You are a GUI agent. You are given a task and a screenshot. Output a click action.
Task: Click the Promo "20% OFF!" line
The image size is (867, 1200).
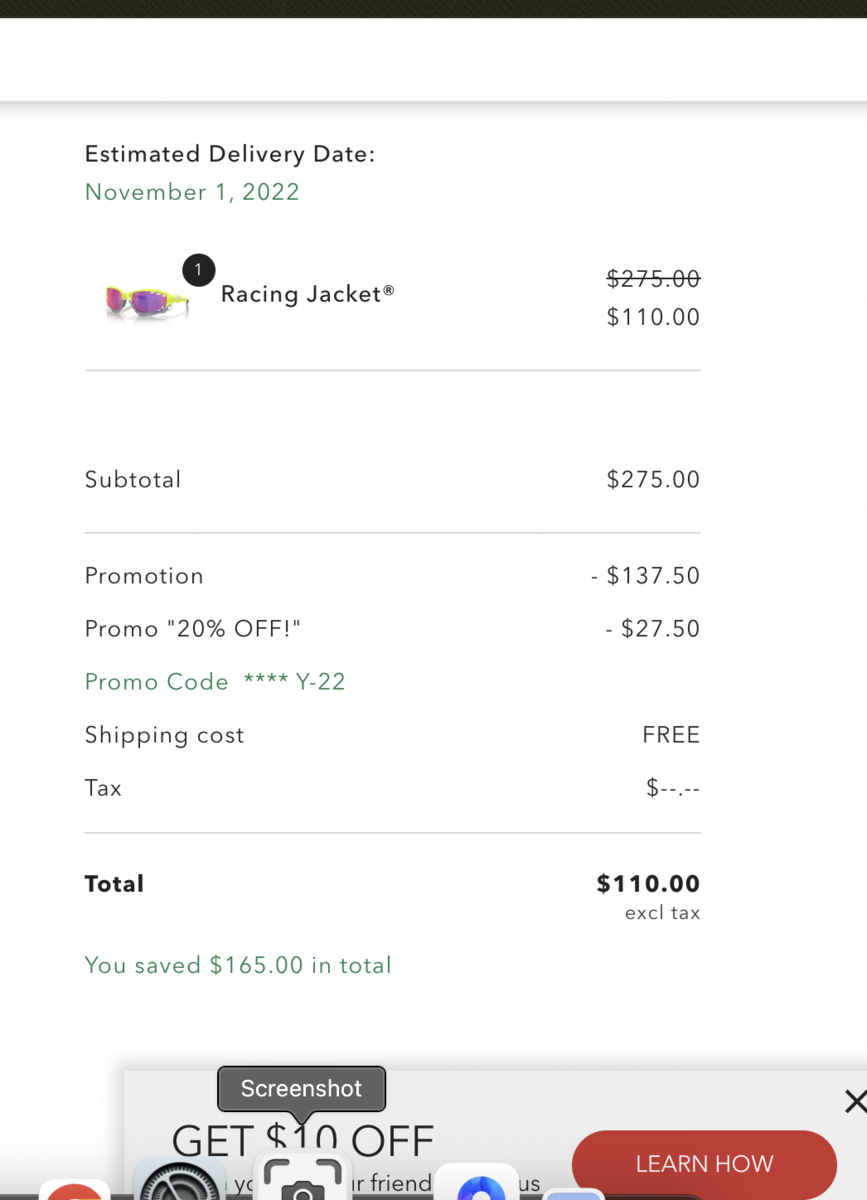[x=193, y=629]
